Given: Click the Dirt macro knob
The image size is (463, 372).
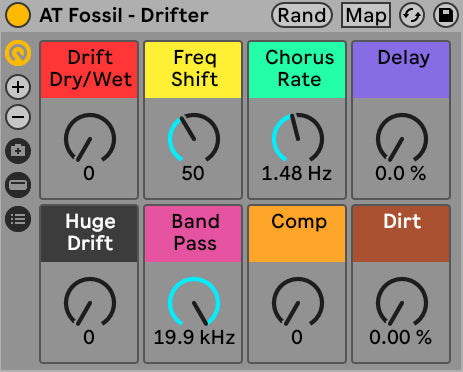Looking at the screenshot, I should point(402,302).
